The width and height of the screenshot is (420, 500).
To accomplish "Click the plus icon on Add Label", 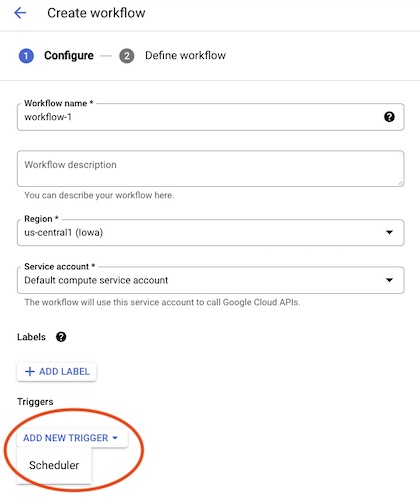I will coord(30,372).
